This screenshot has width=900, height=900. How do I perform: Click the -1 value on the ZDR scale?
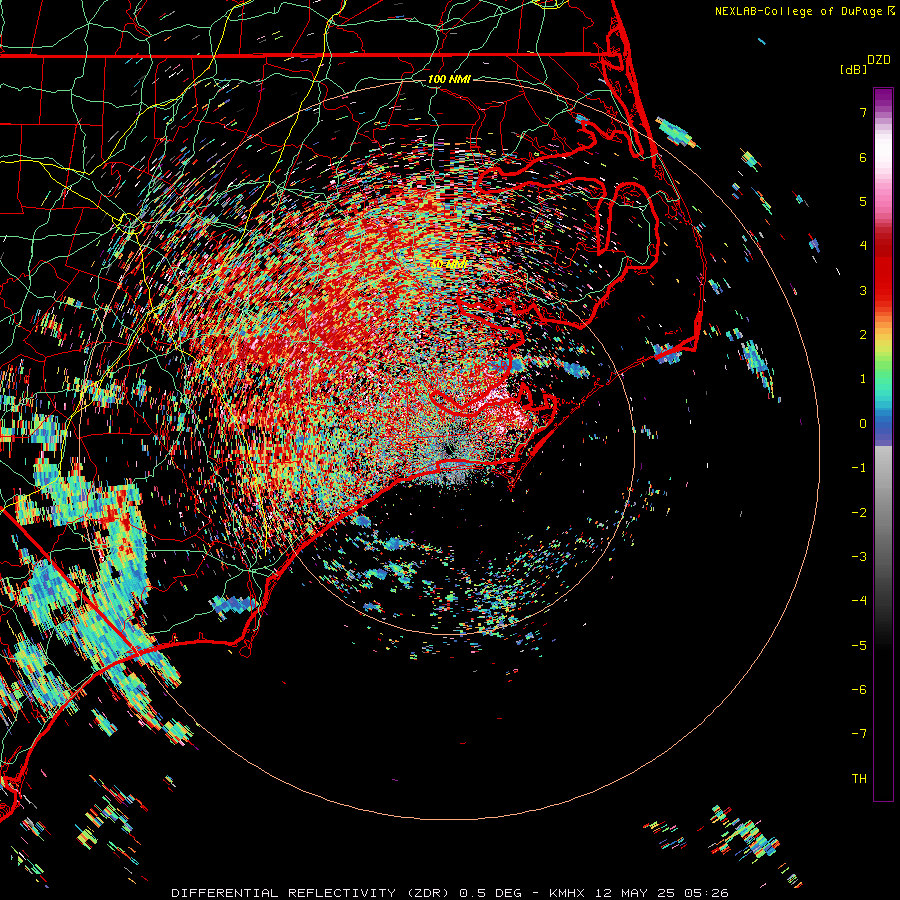pyautogui.click(x=859, y=468)
